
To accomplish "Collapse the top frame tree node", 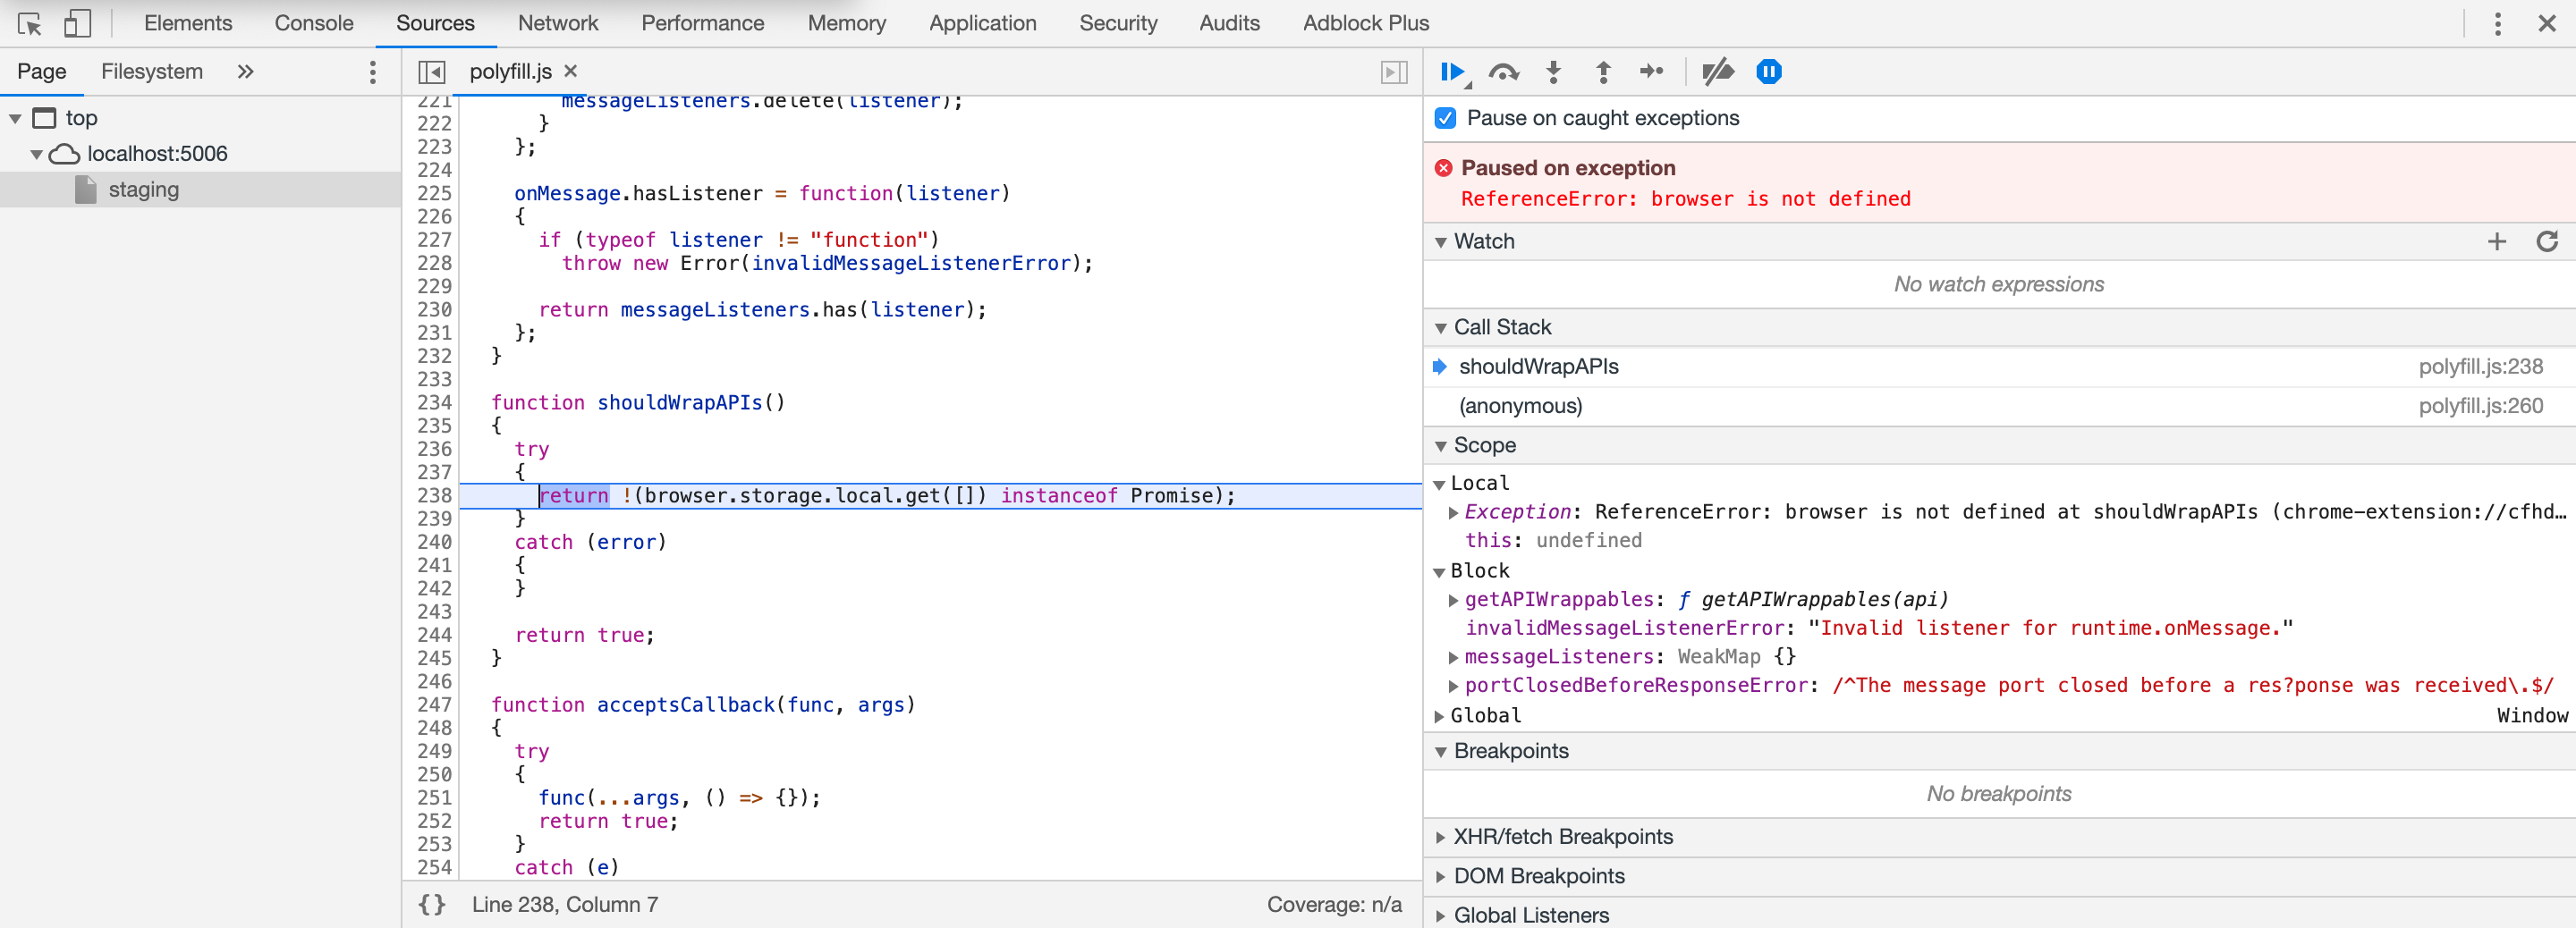I will 15,119.
